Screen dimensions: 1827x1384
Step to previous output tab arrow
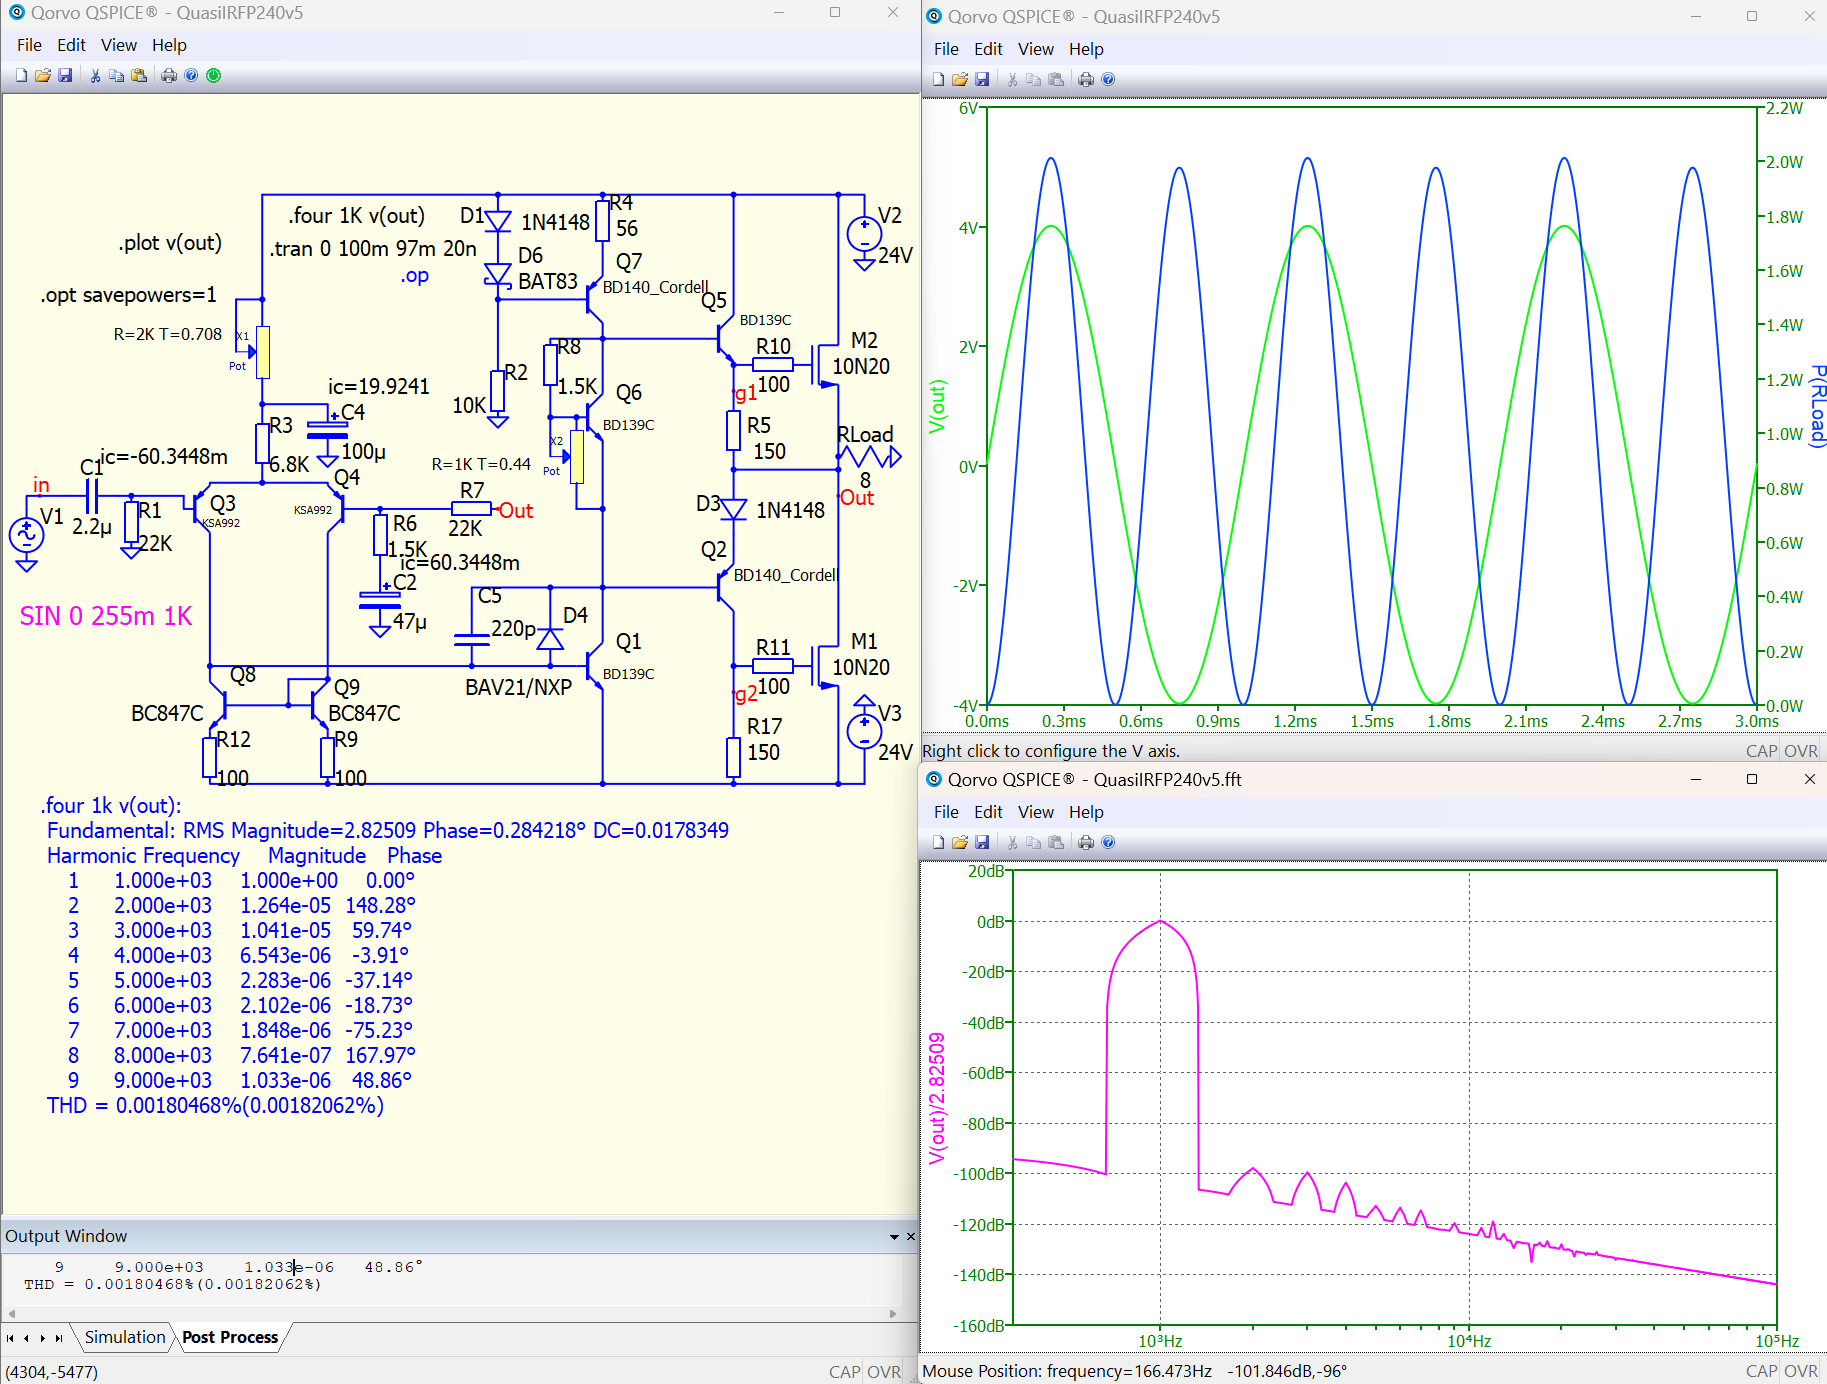pyautogui.click(x=26, y=1338)
